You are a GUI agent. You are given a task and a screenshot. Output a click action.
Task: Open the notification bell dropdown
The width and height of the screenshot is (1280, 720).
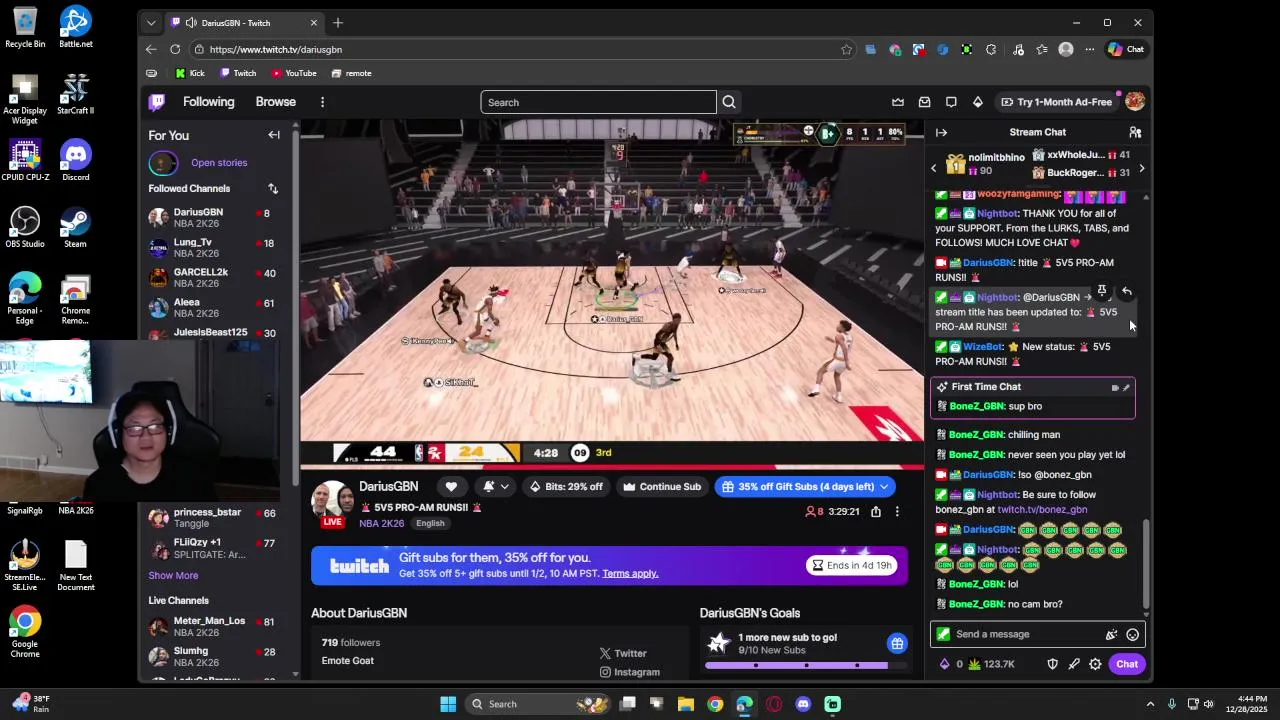pyautogui.click(x=495, y=486)
